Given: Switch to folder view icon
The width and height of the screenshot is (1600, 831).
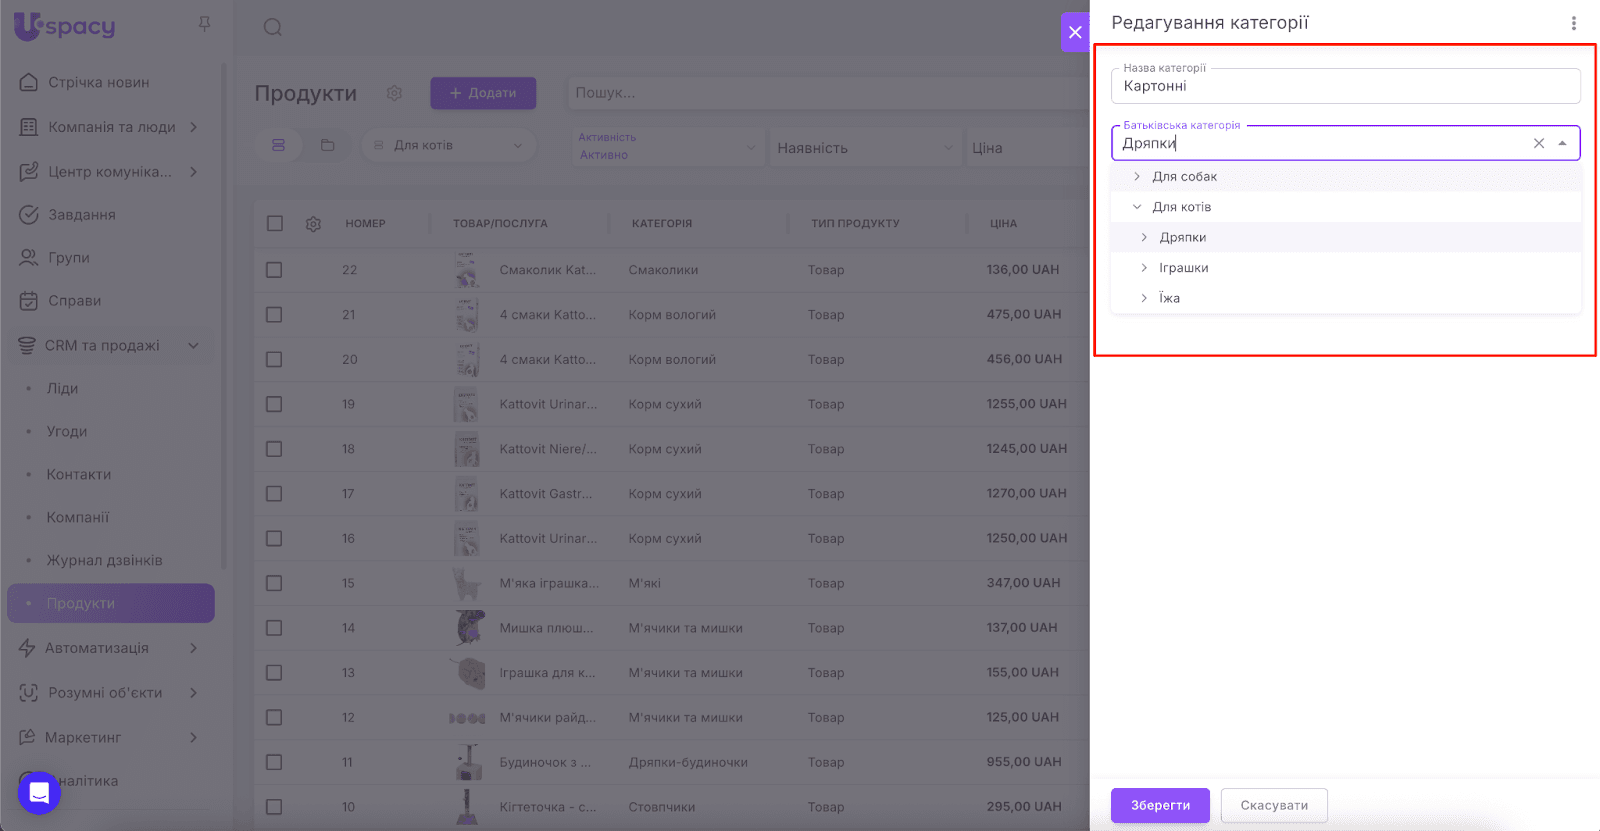Looking at the screenshot, I should coord(327,145).
